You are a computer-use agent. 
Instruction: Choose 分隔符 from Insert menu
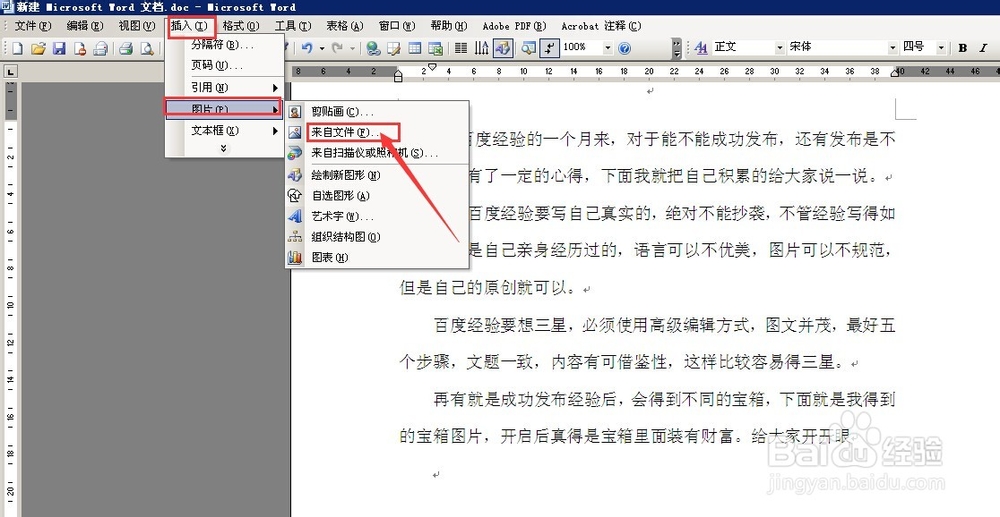click(x=223, y=45)
